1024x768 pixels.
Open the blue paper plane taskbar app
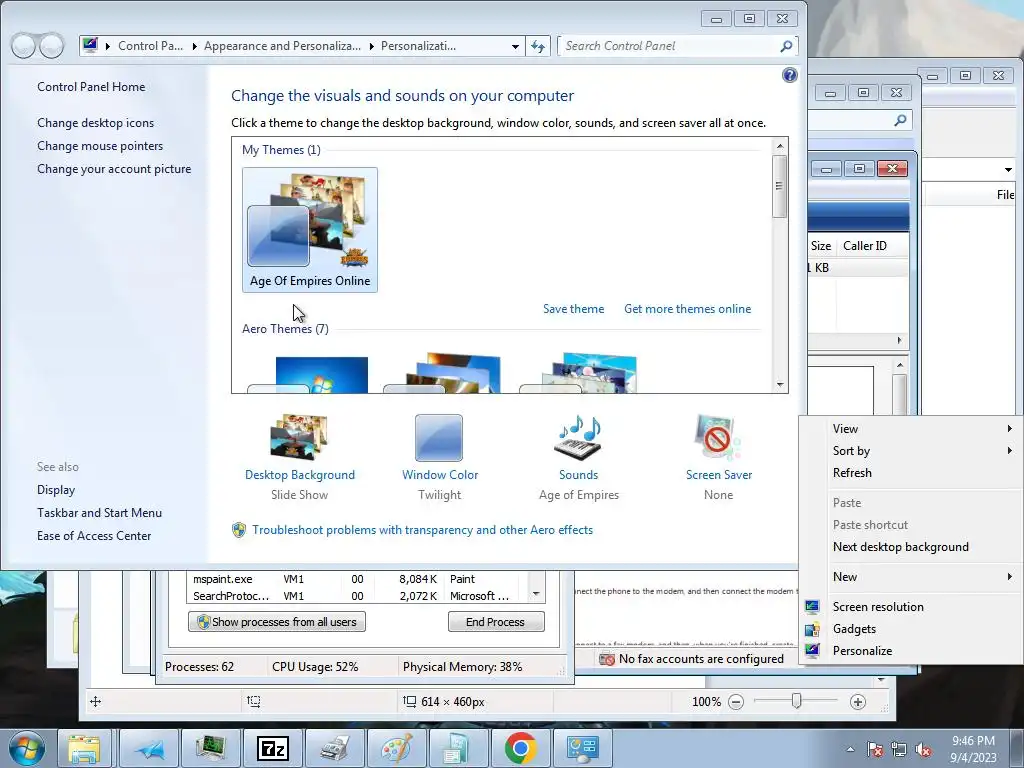(x=150, y=748)
